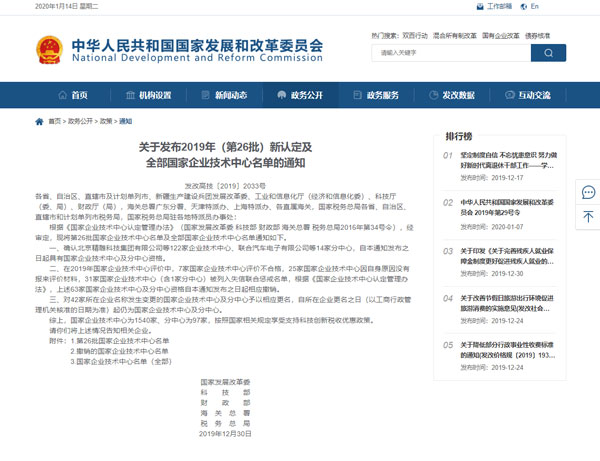Click the English title National Development and Reform Commission
The height and width of the screenshot is (461, 600).
(x=197, y=58)
